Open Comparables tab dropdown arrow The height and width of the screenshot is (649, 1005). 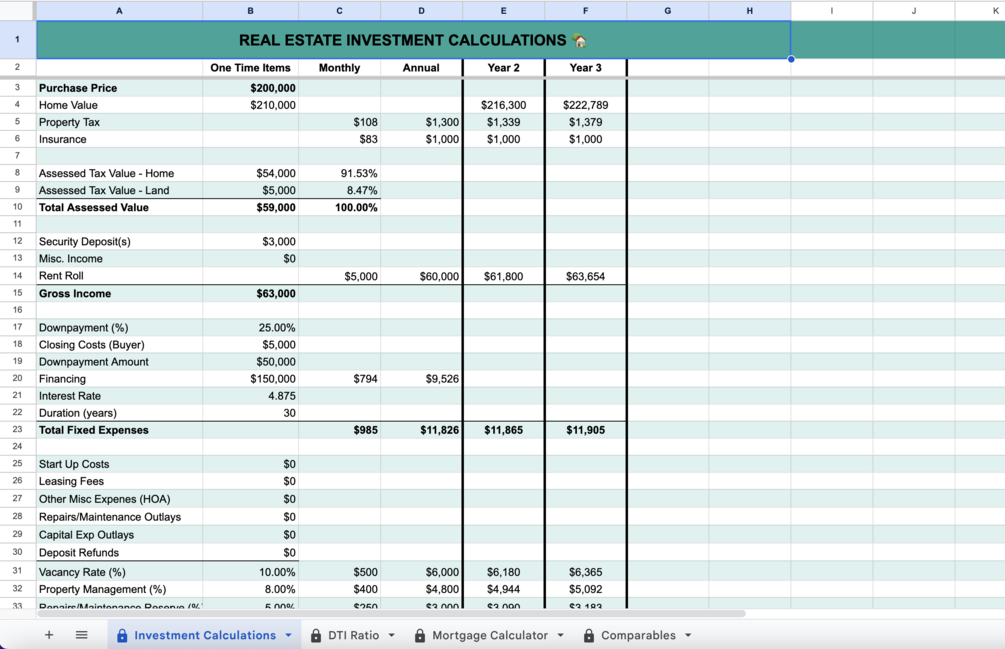[x=688, y=636]
